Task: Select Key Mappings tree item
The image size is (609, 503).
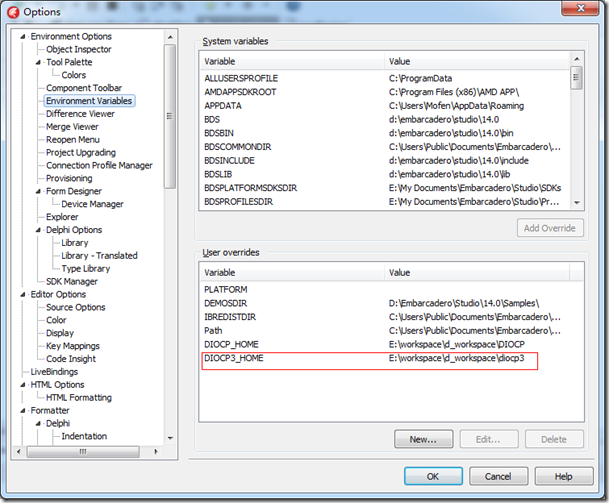Action: pos(73,346)
